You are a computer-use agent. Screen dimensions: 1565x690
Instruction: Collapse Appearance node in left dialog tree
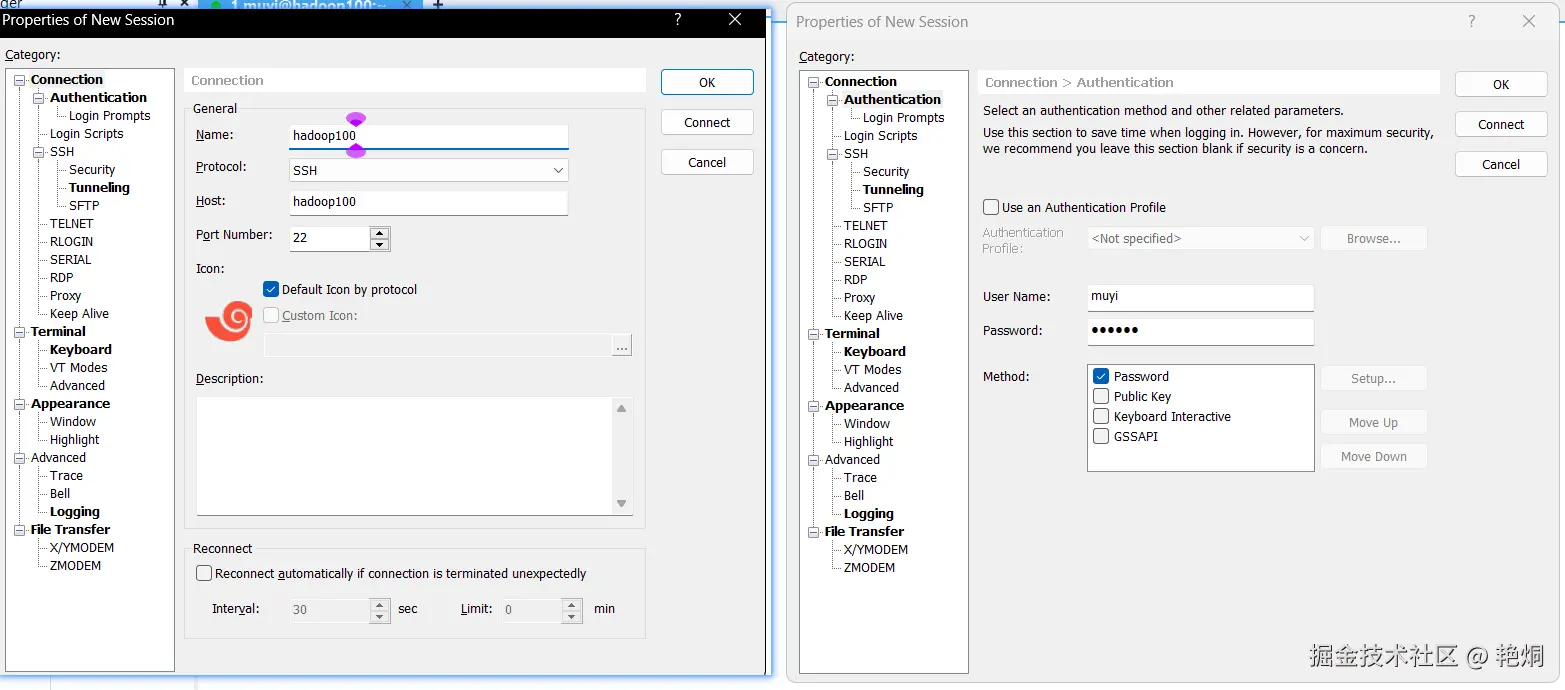[x=20, y=404]
